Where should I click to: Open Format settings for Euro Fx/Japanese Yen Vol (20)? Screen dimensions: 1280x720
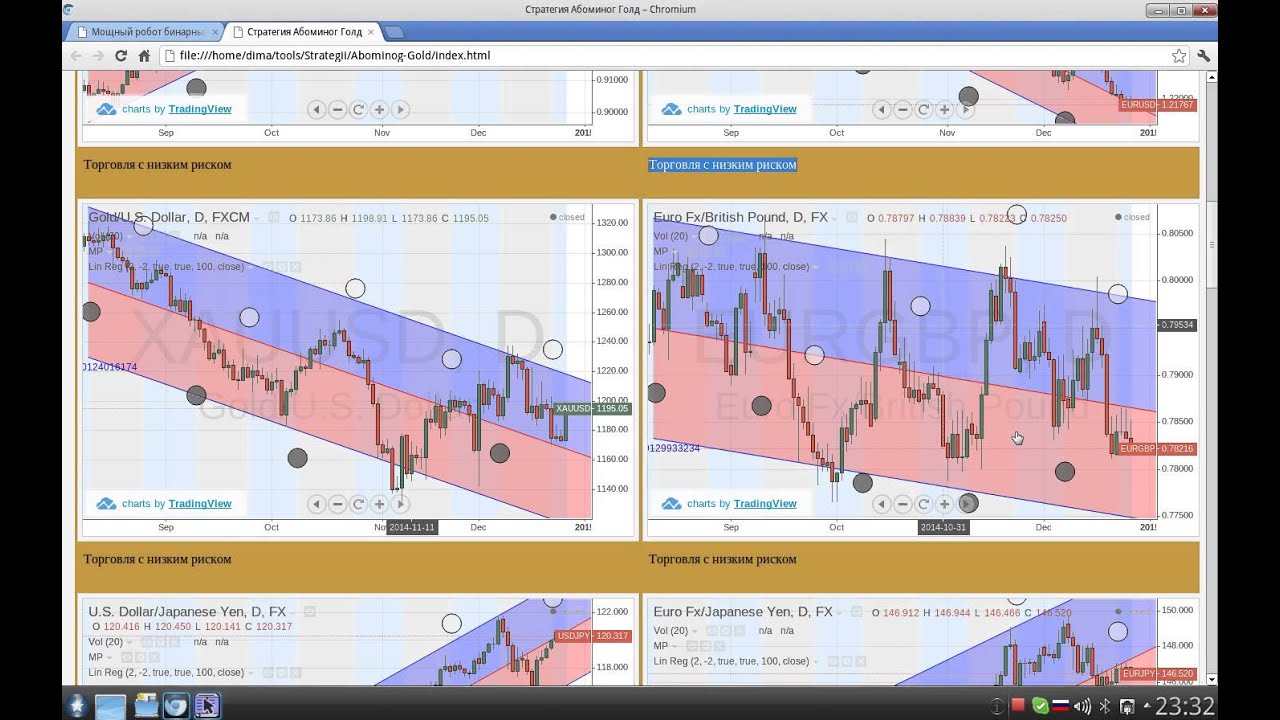click(x=726, y=631)
